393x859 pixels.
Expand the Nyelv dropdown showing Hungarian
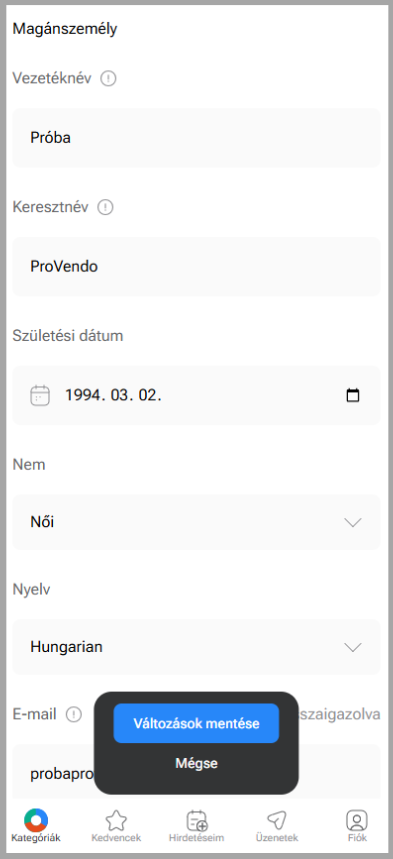[x=196, y=647]
